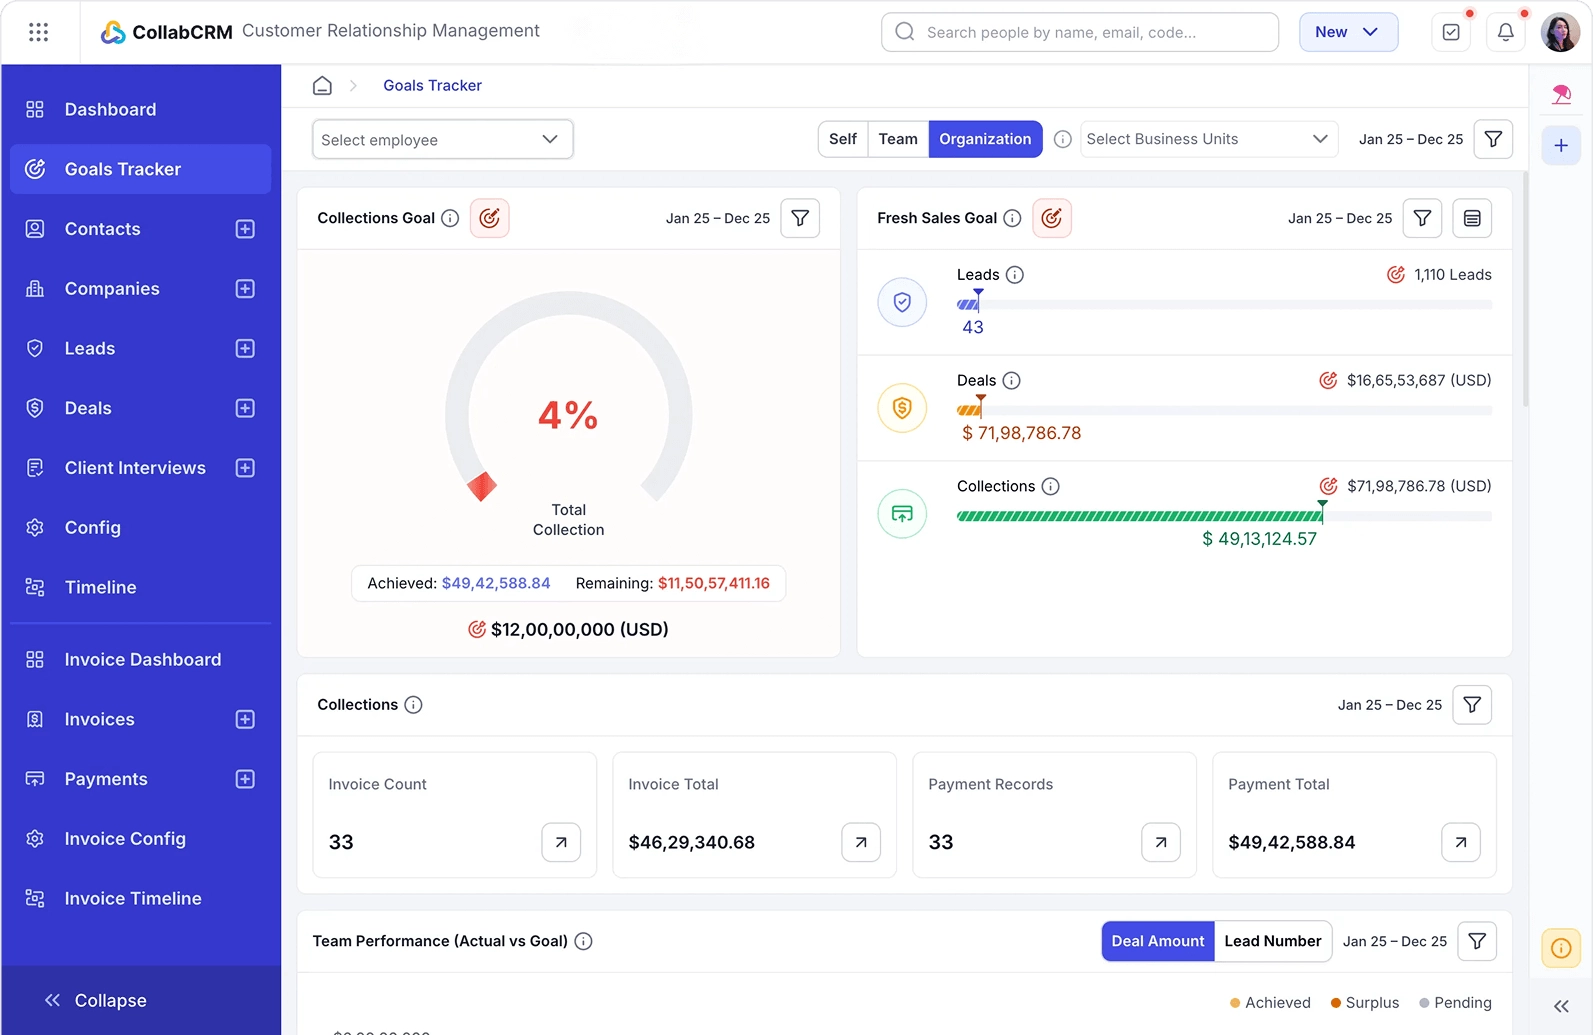The height and width of the screenshot is (1035, 1593).
Task: Click the search people input field
Action: [1080, 32]
